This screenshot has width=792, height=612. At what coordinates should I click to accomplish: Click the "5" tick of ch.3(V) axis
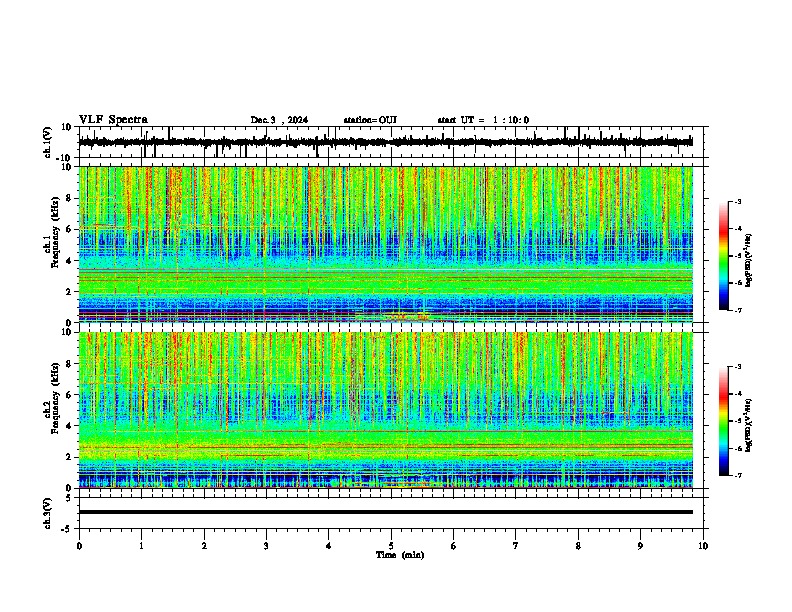pyautogui.click(x=69, y=498)
